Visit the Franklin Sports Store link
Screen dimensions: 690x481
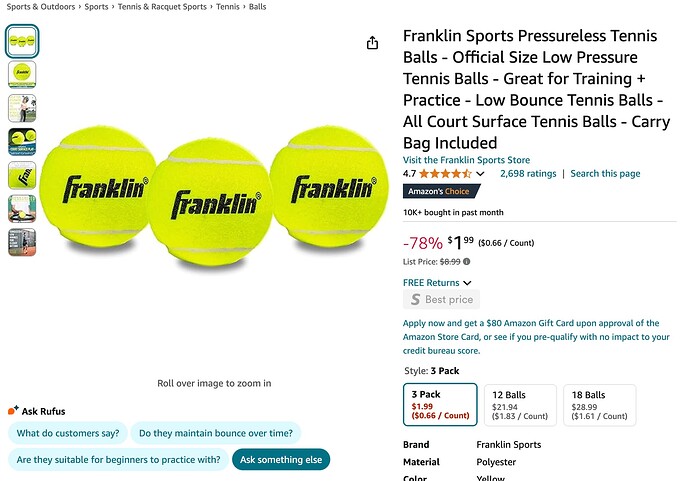(466, 160)
